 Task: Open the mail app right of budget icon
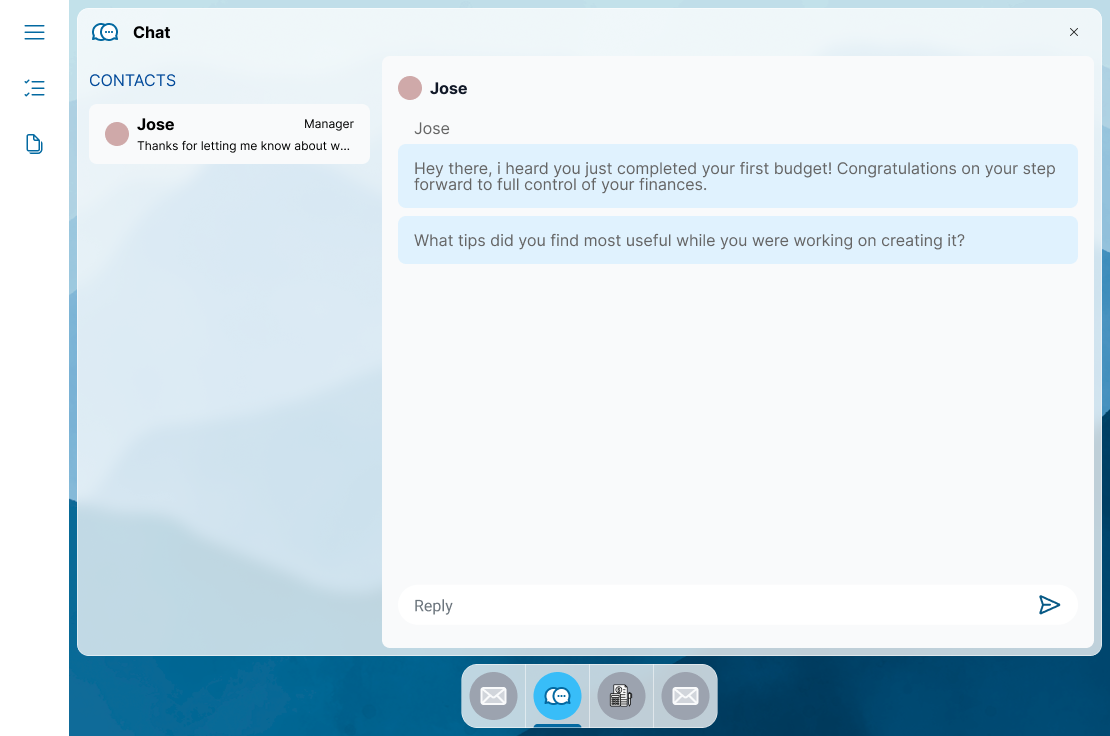[685, 696]
